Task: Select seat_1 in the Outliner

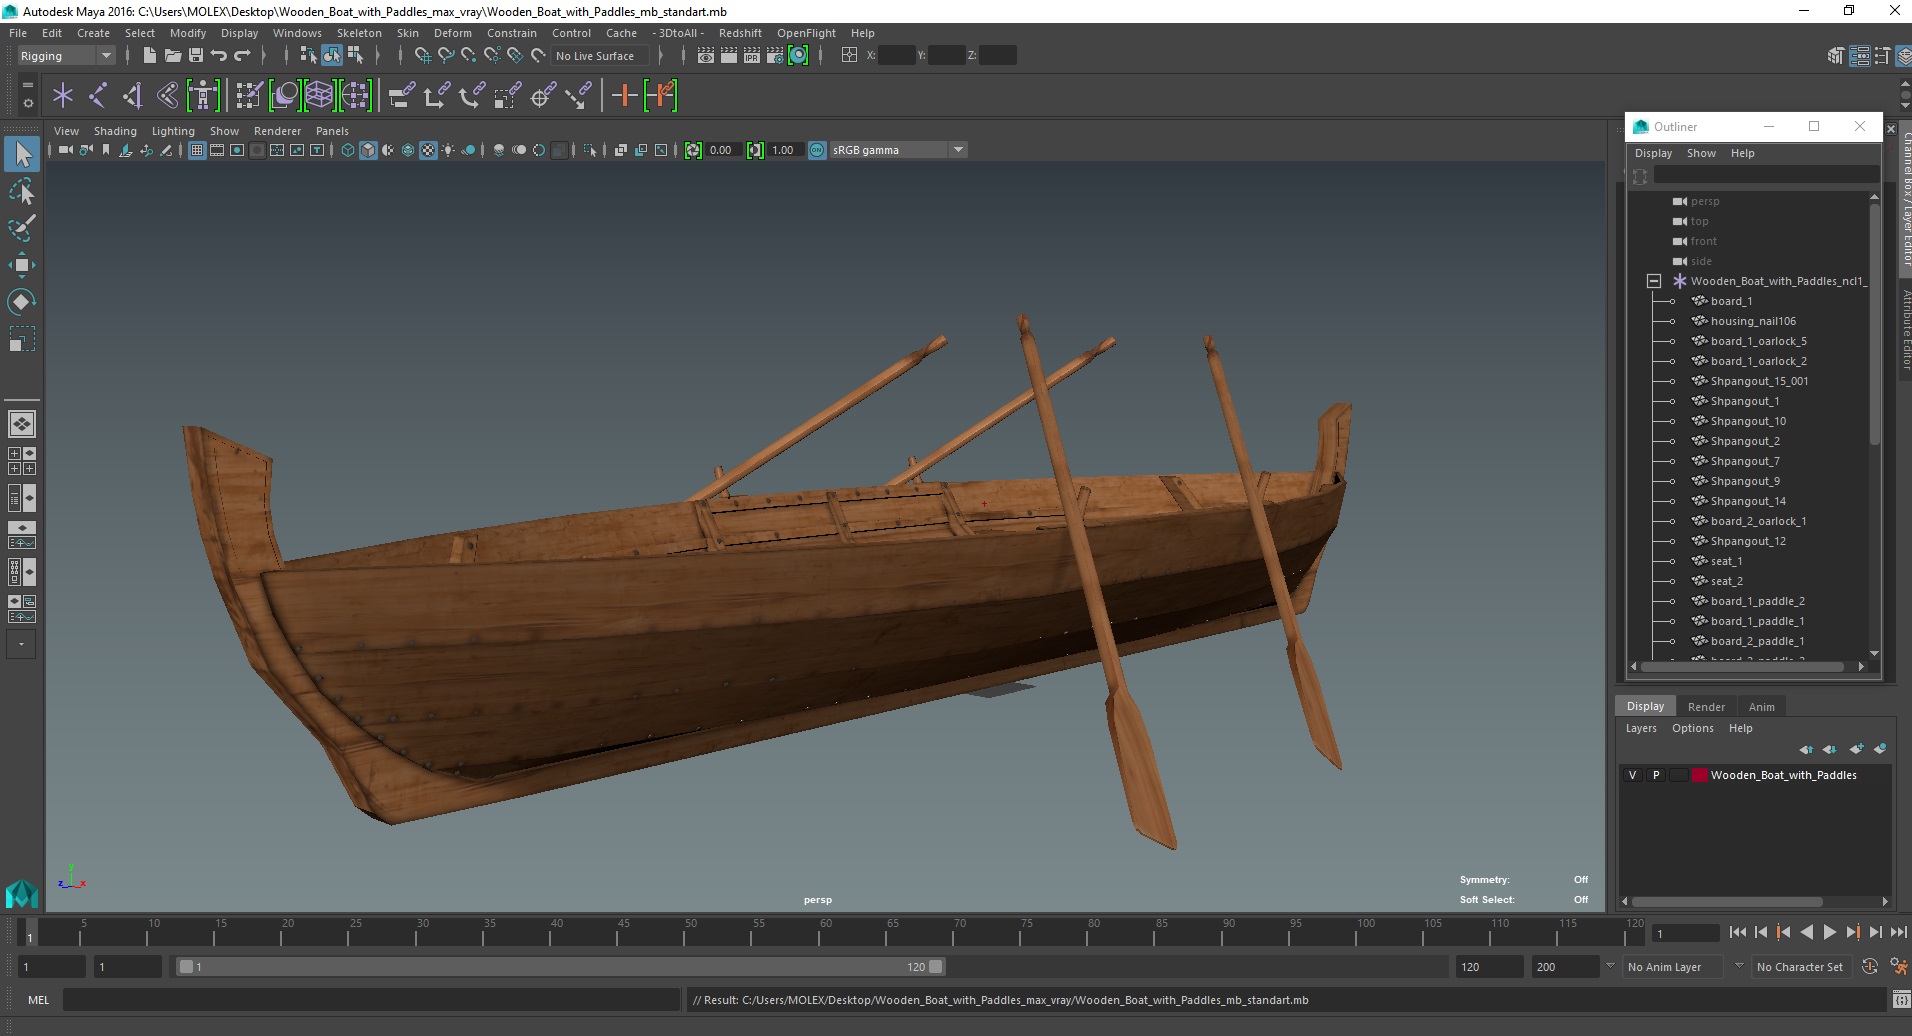Action: point(1726,561)
